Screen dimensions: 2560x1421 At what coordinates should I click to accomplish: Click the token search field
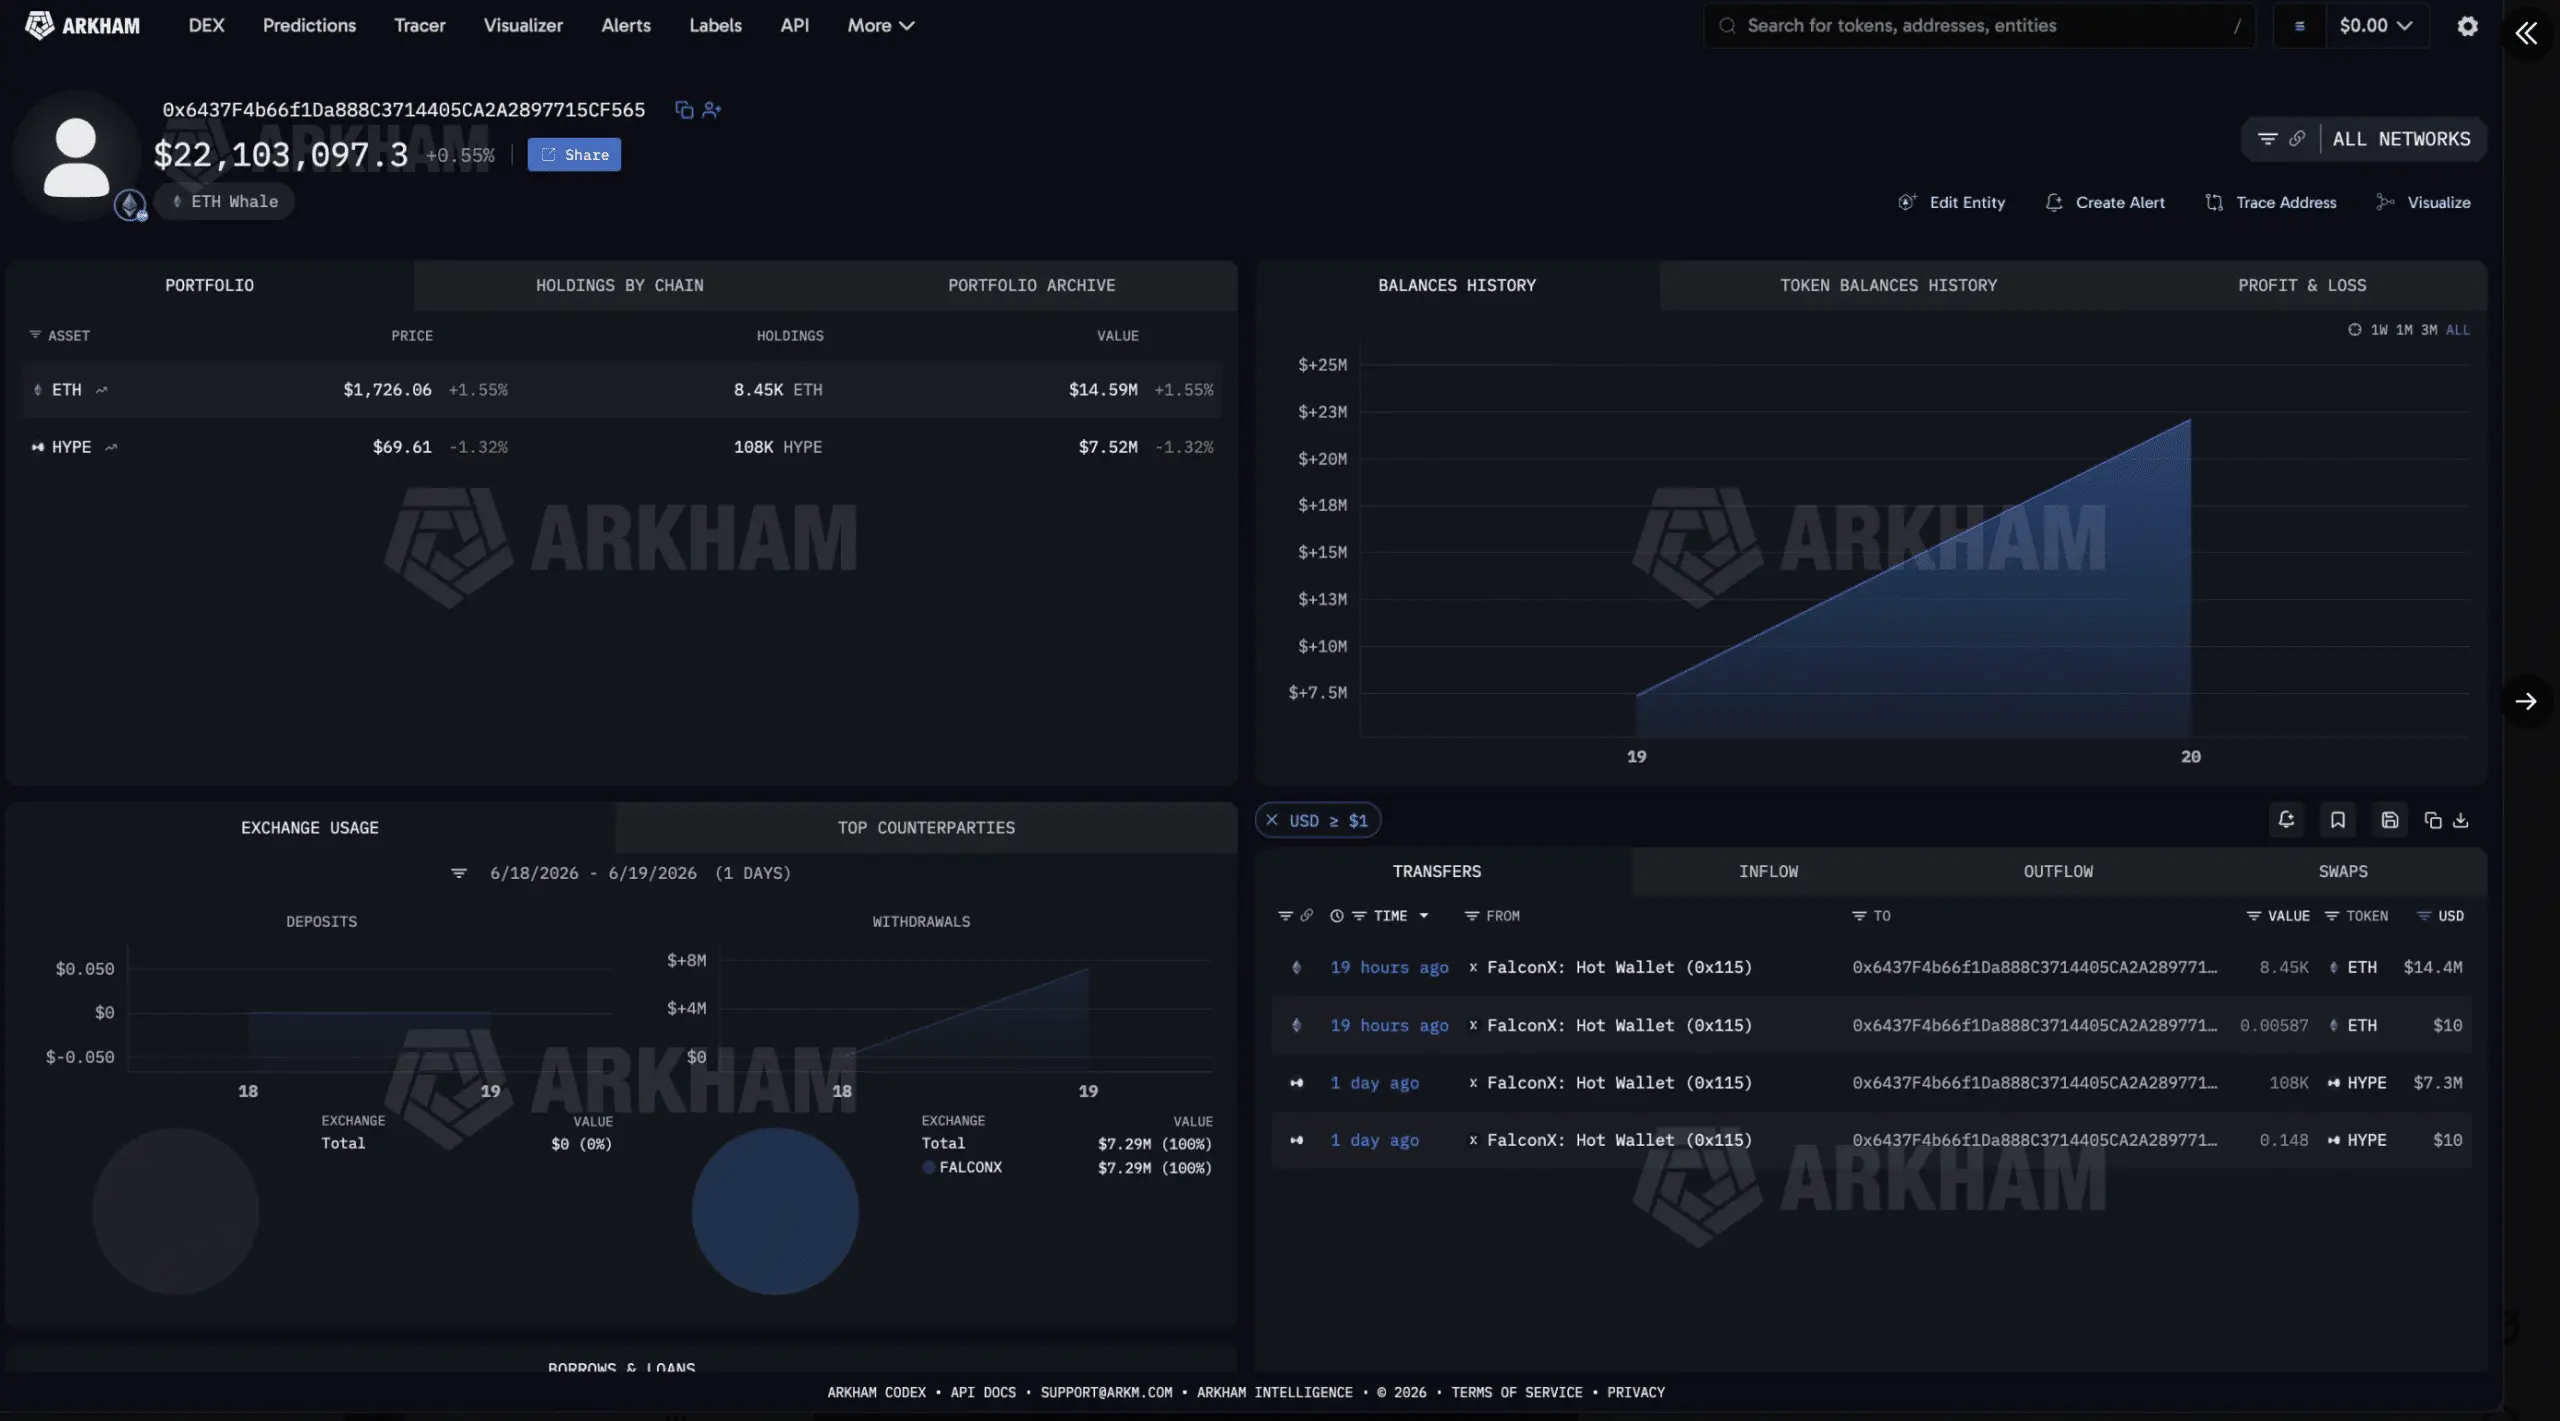(x=1980, y=26)
